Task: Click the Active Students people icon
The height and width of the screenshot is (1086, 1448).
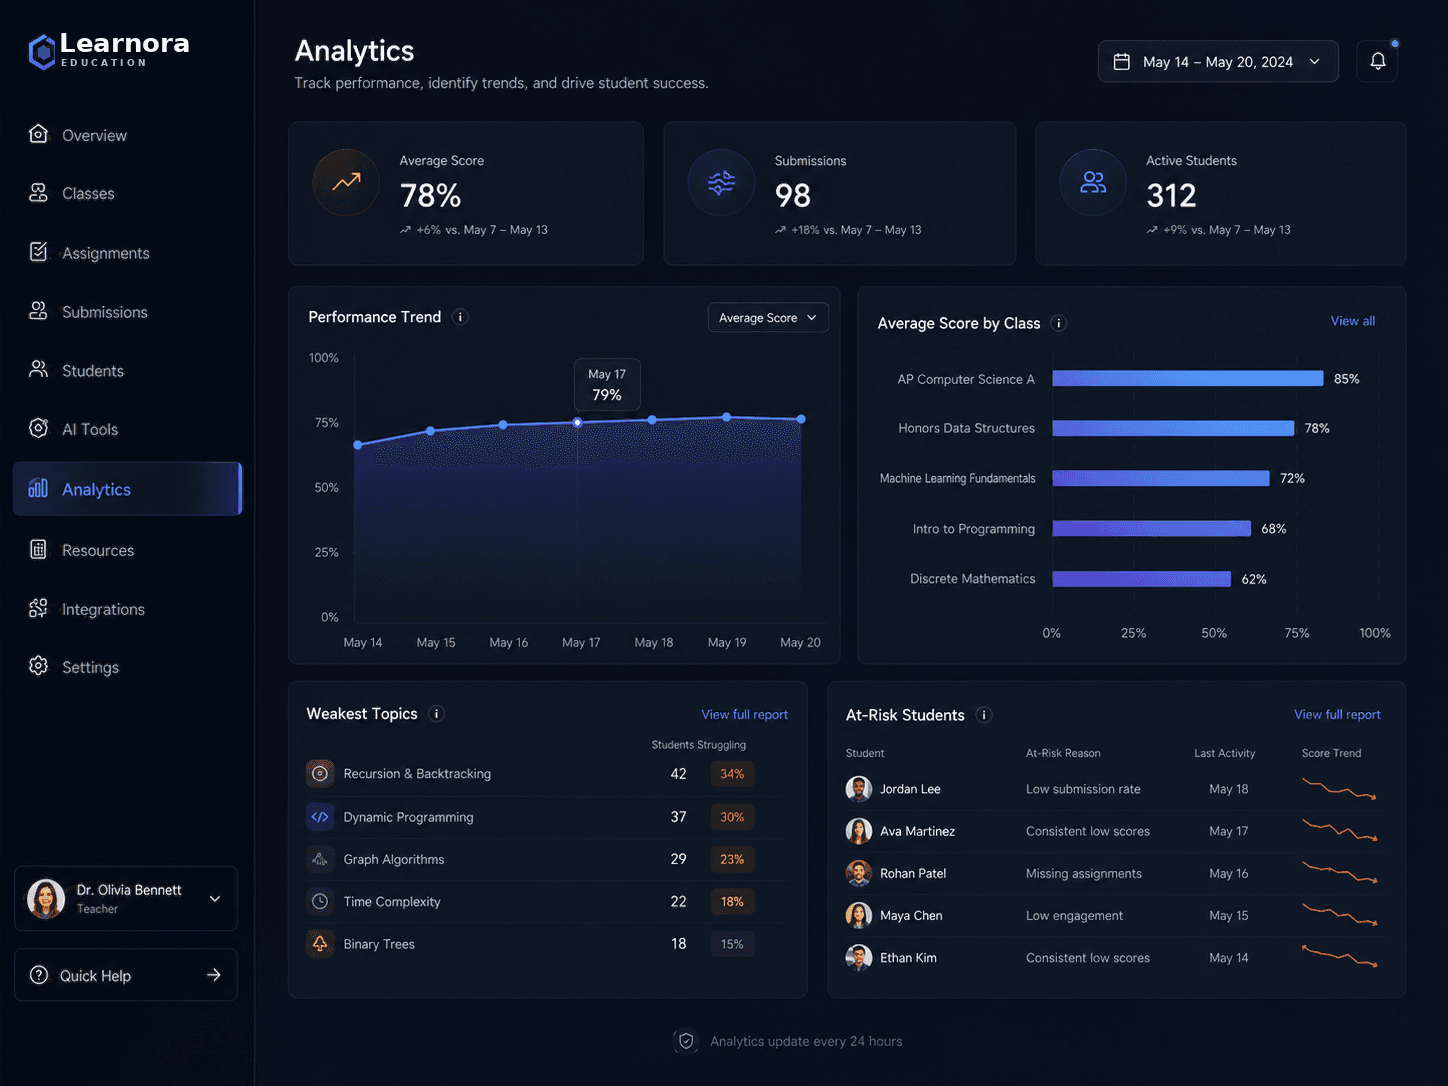Action: [1093, 182]
